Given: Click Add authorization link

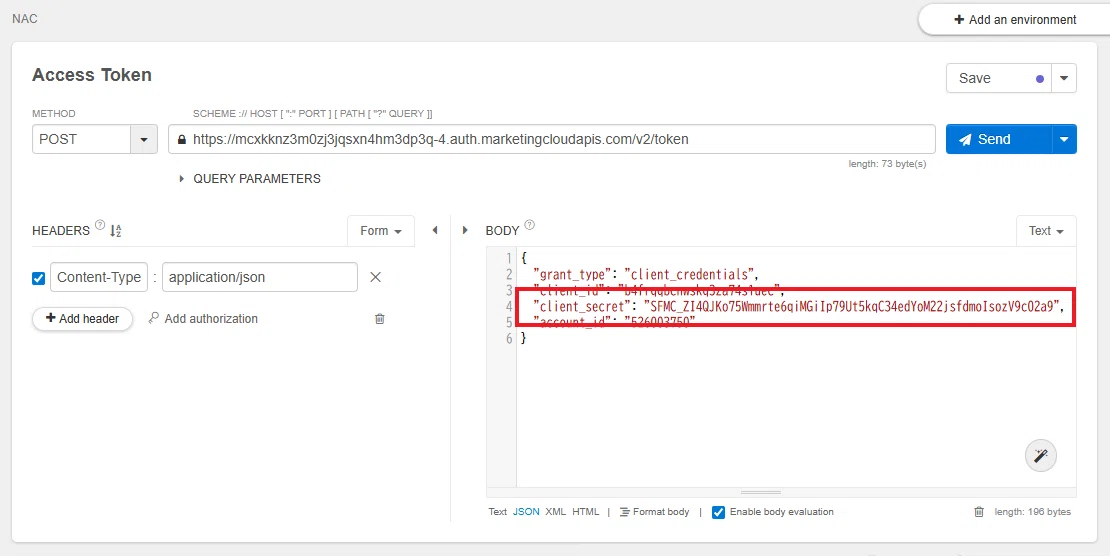Looking at the screenshot, I should click(211, 319).
